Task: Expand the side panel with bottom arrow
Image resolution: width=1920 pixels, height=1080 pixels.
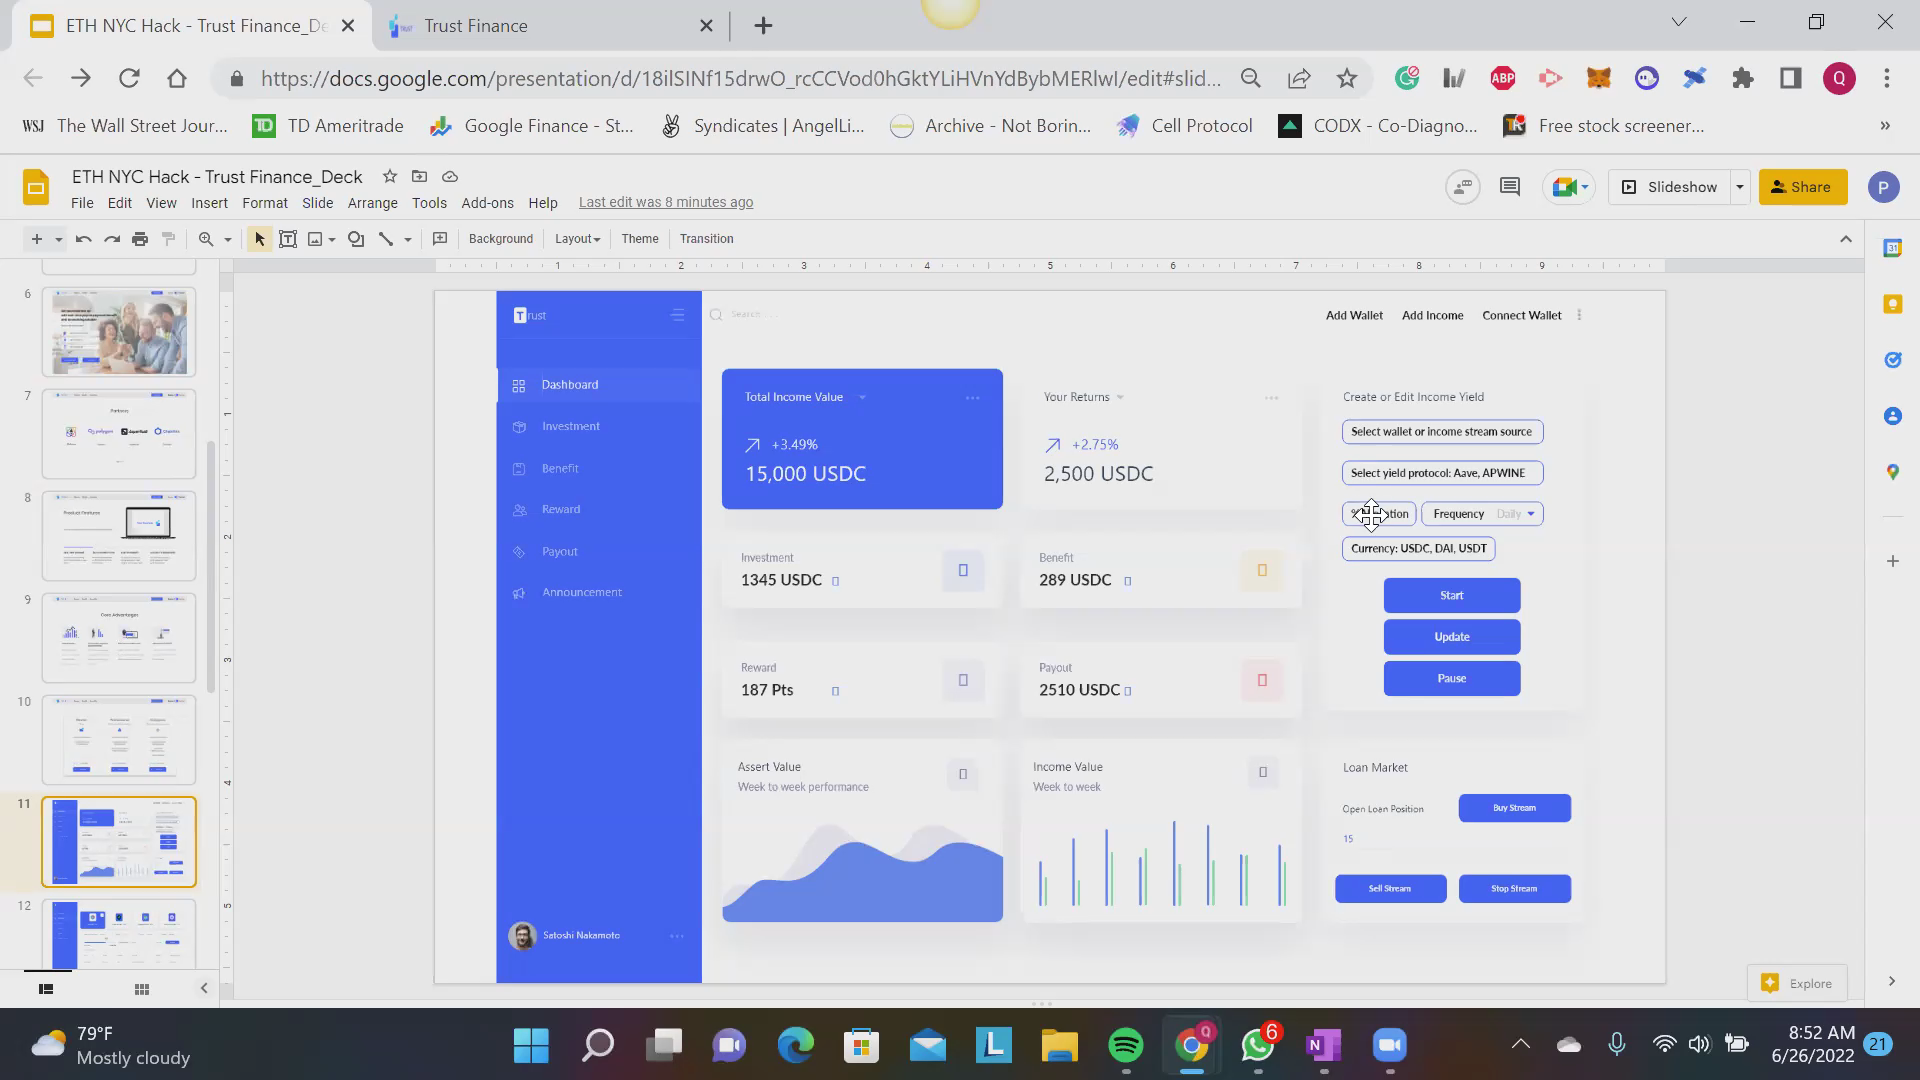Action: [x=1891, y=982]
